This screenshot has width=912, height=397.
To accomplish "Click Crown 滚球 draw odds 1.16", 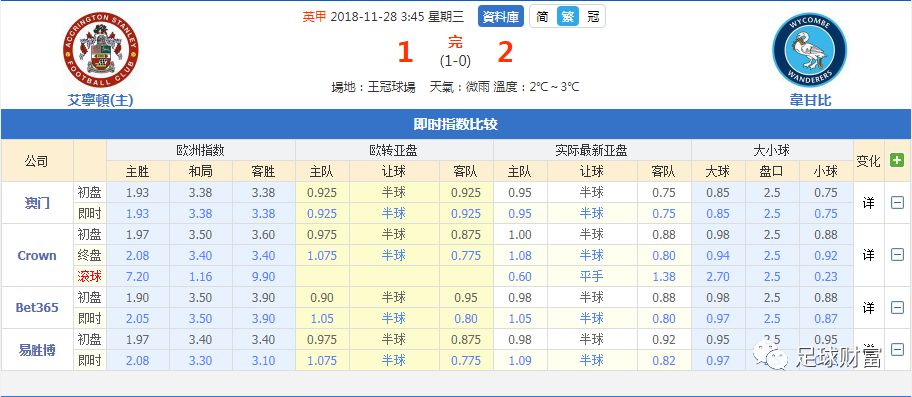I will point(201,277).
